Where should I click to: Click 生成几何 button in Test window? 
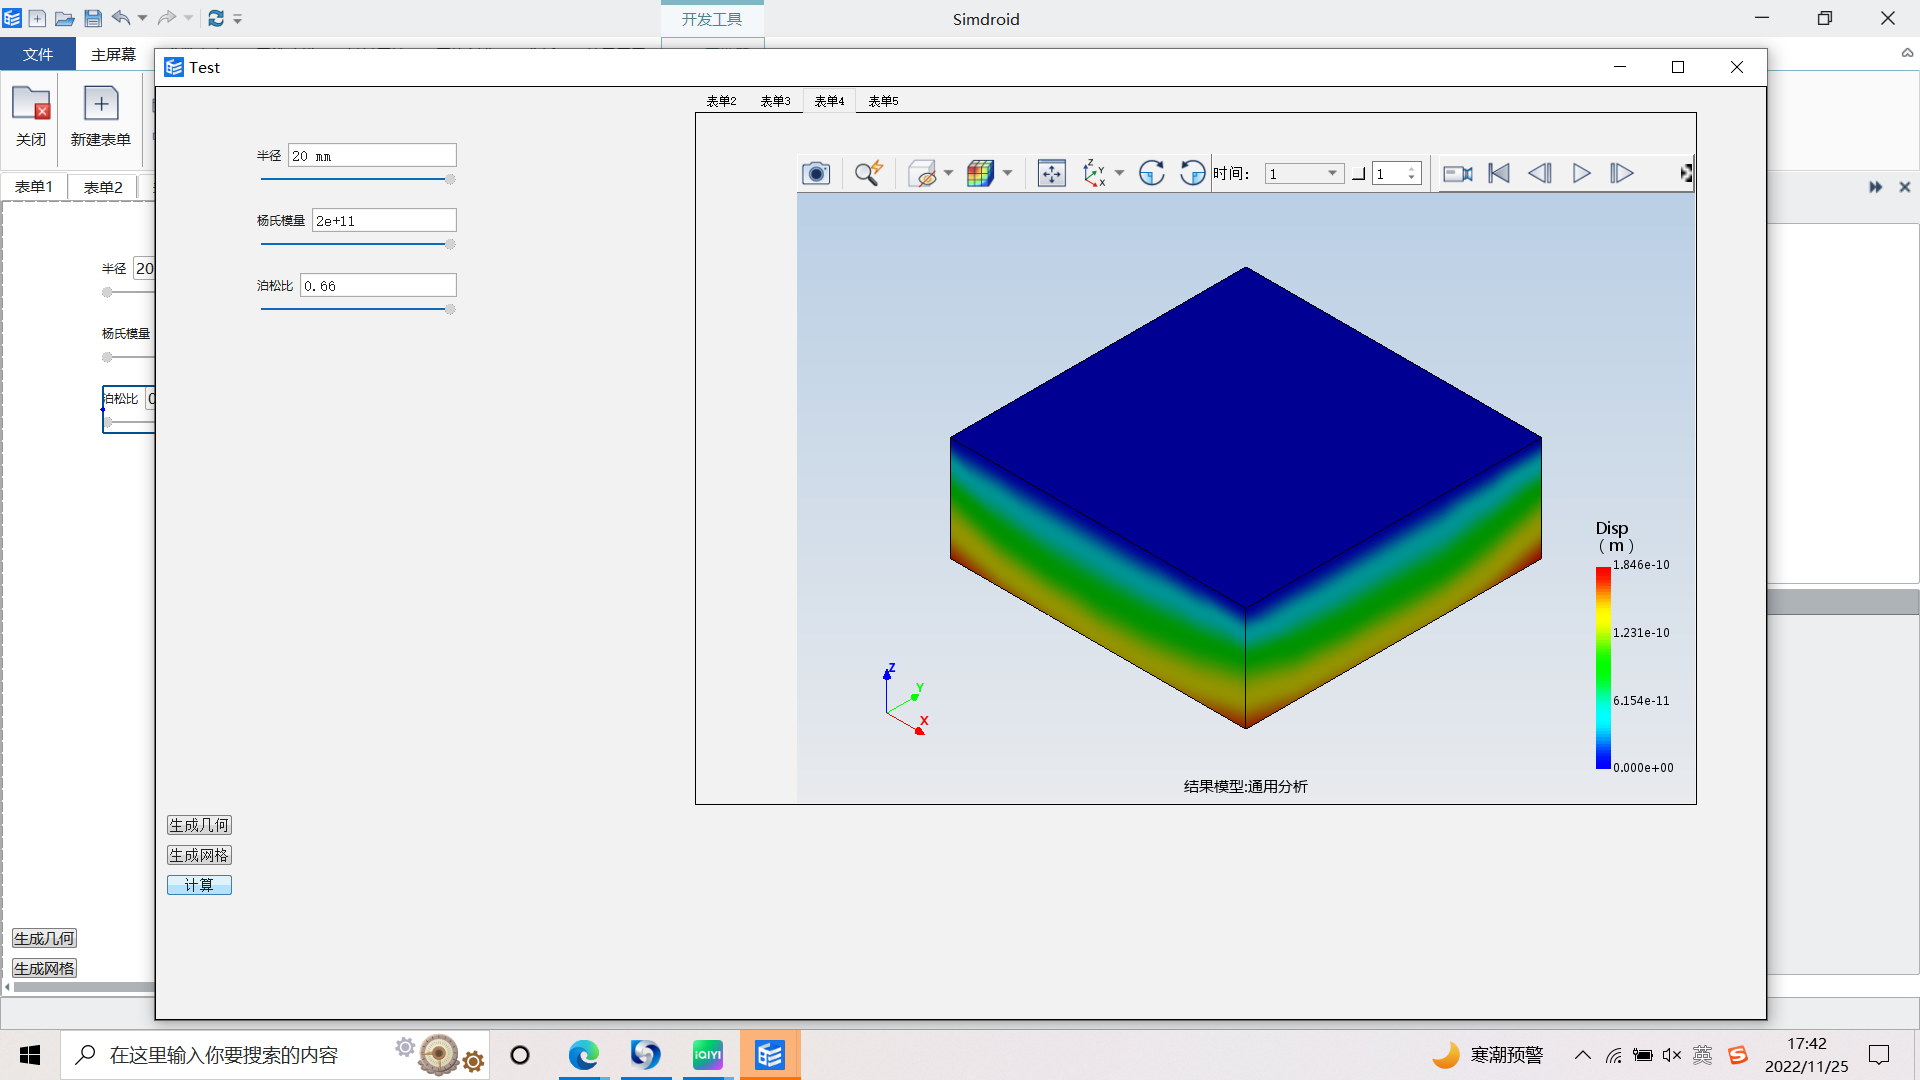(199, 826)
